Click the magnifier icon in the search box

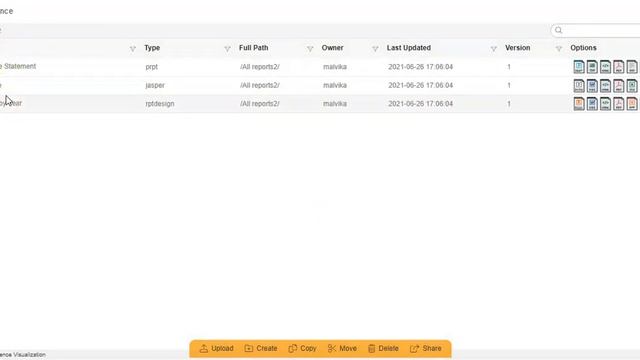point(558,30)
